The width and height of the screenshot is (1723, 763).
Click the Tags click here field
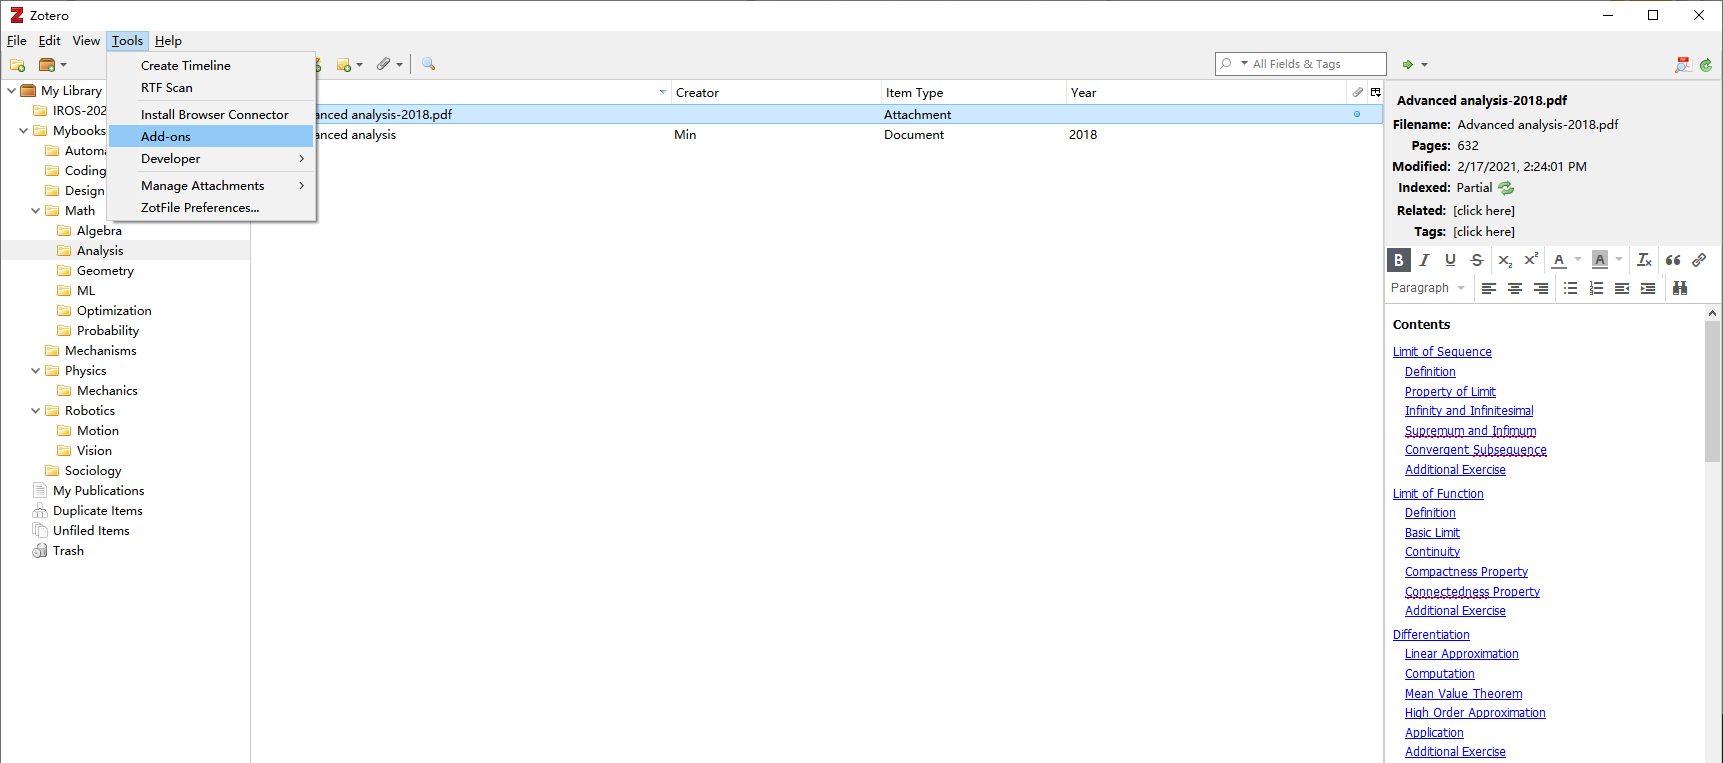click(1484, 232)
